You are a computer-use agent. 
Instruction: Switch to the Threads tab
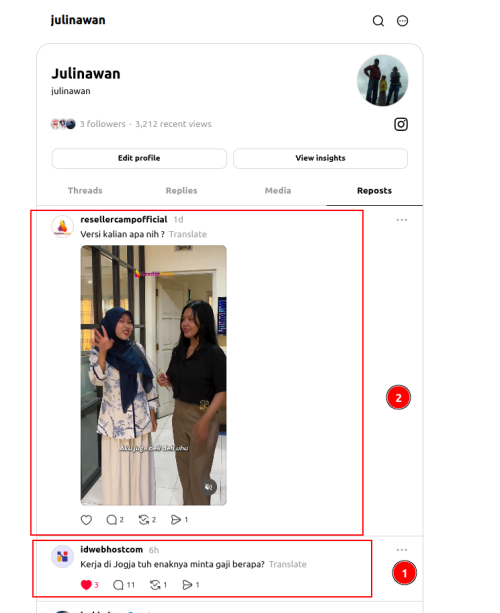coord(85,190)
